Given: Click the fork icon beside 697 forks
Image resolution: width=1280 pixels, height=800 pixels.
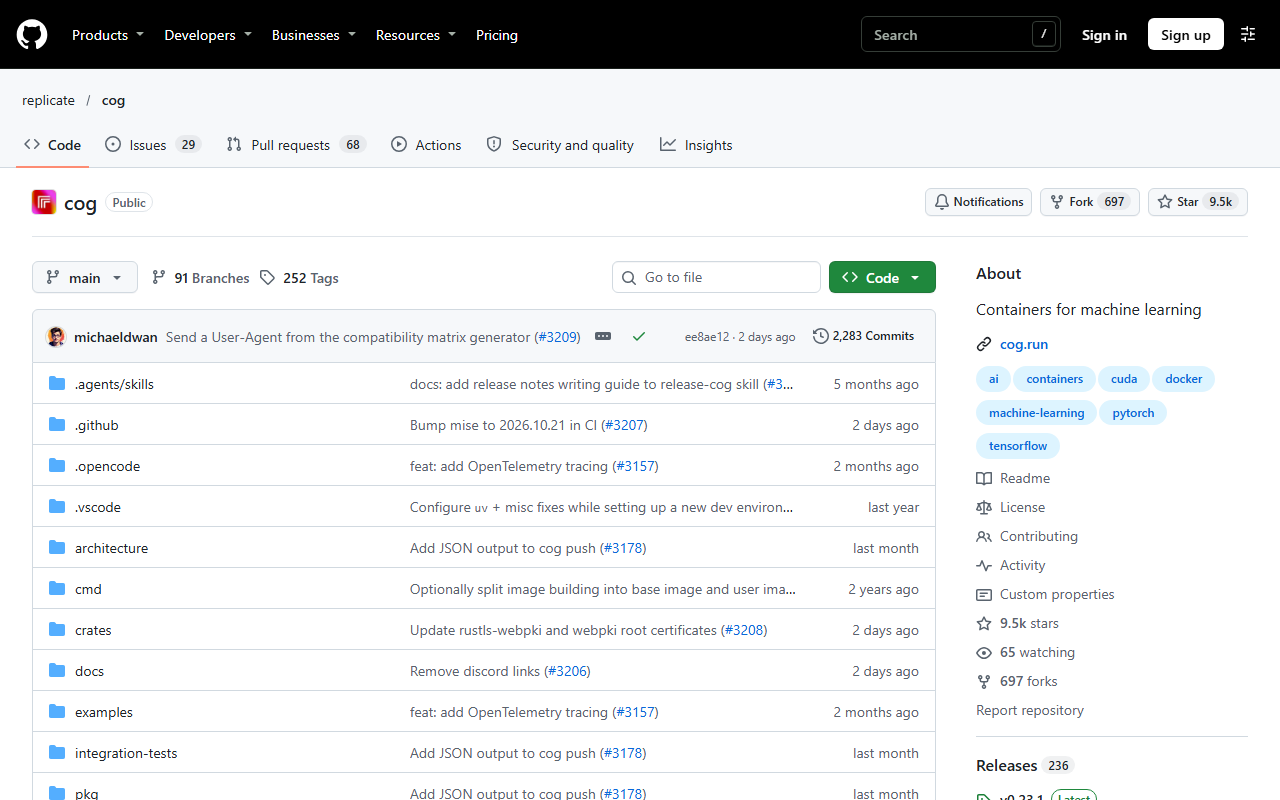Looking at the screenshot, I should pyautogui.click(x=984, y=681).
